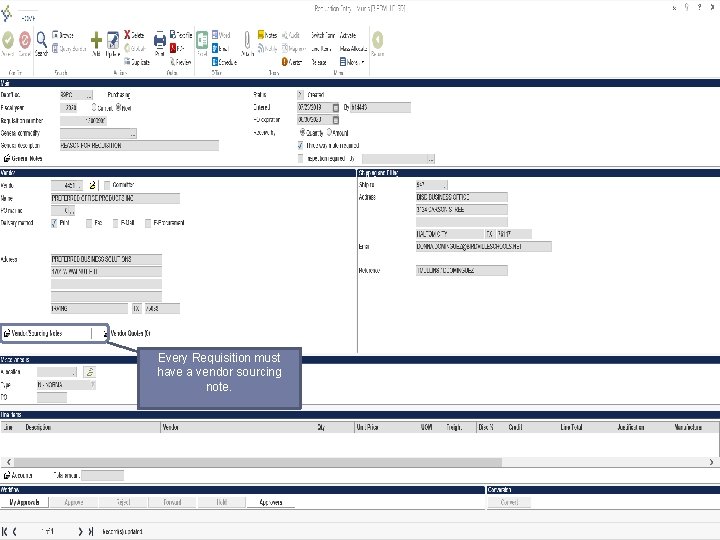Toggle the Committed vendor checkbox
720x540 pixels.
click(x=107, y=185)
